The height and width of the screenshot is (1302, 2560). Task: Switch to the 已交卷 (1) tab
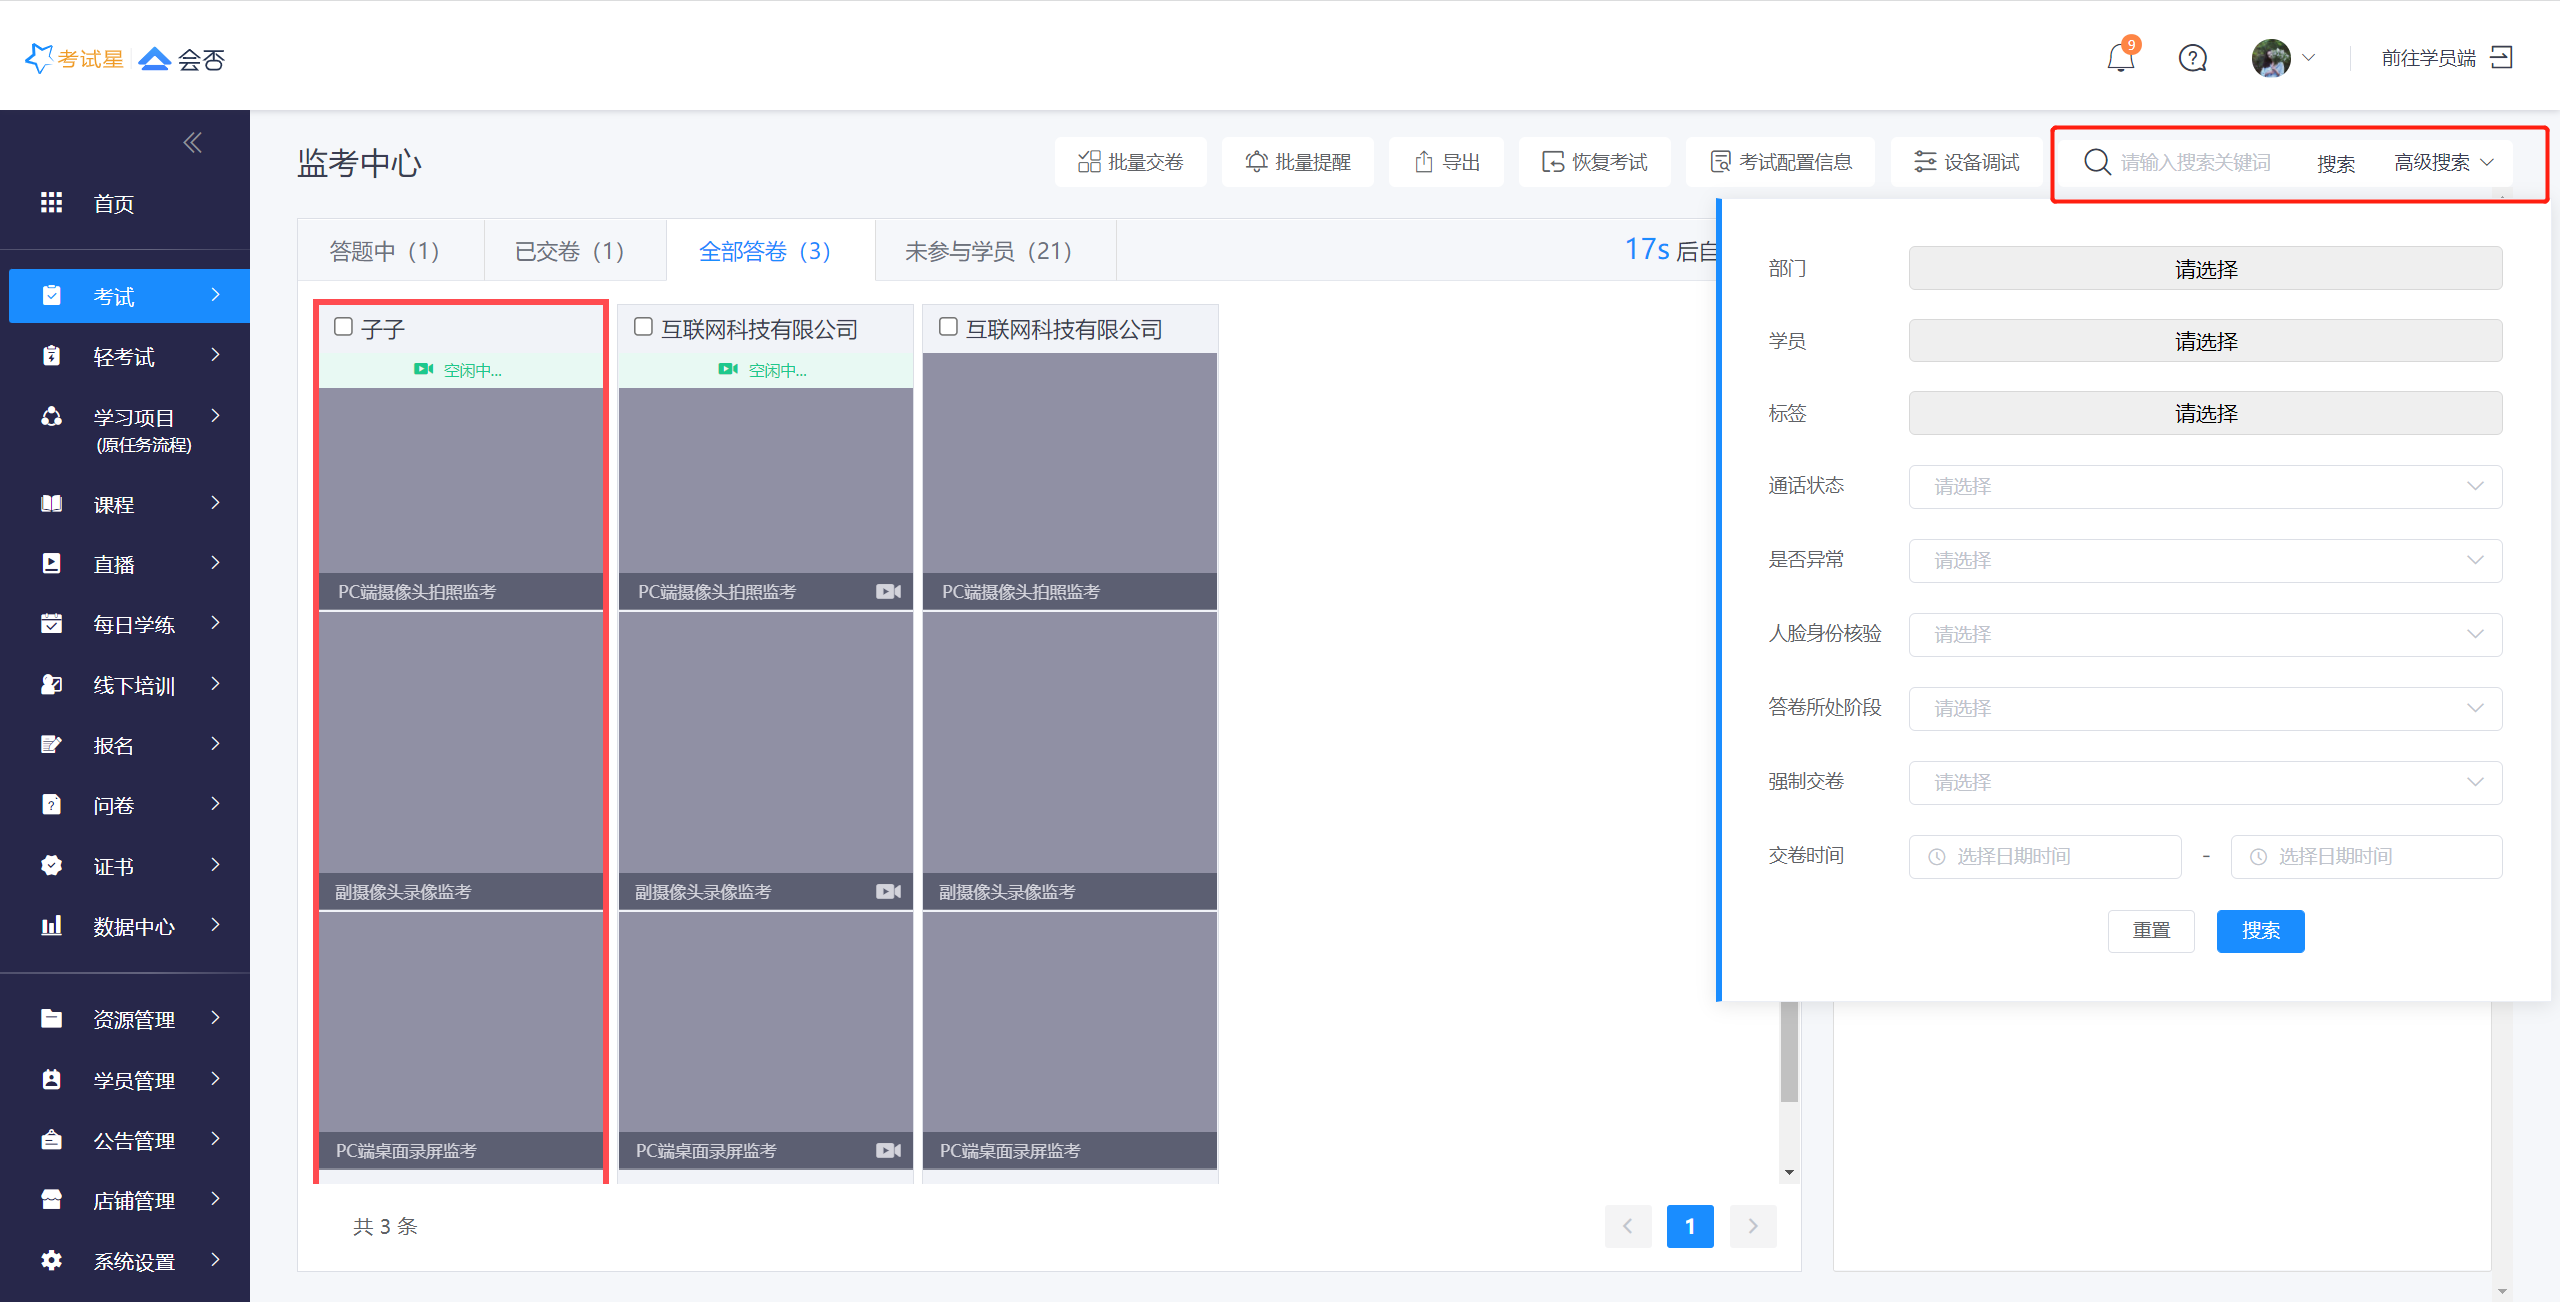(x=569, y=251)
